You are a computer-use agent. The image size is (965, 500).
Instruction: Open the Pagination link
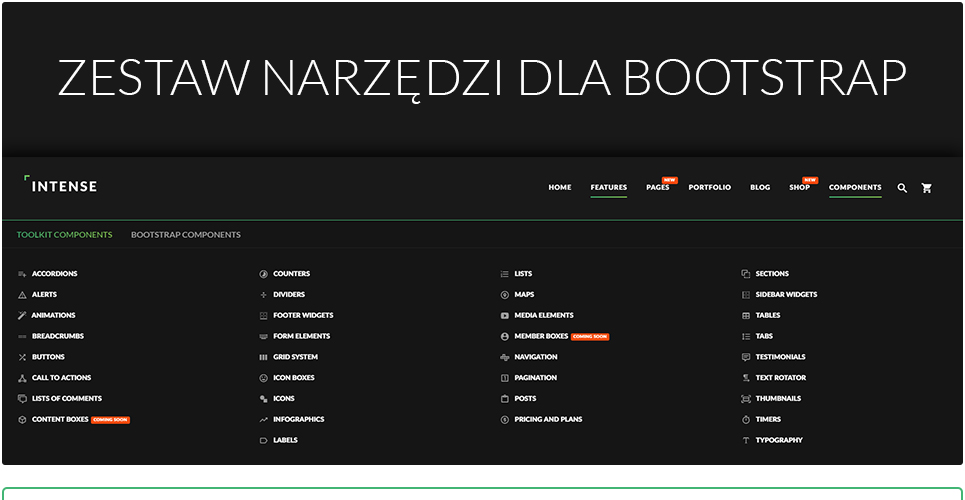[x=535, y=378]
